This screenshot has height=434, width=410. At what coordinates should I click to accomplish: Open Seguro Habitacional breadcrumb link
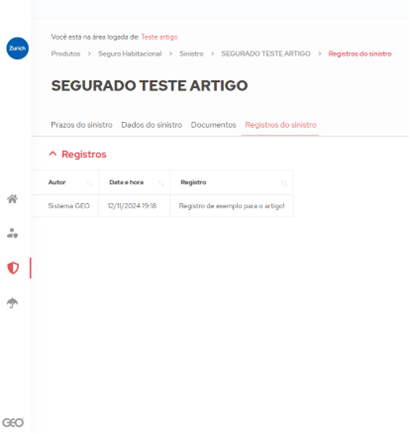click(x=130, y=54)
